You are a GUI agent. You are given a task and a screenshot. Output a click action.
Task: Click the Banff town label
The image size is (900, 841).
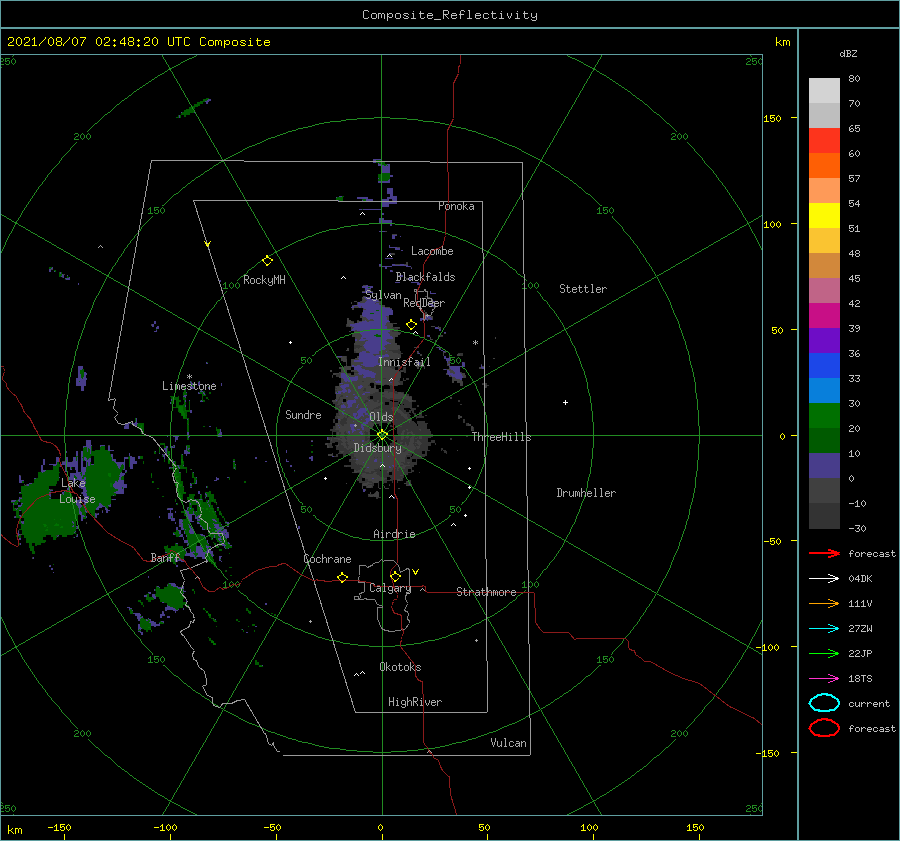coord(165,557)
